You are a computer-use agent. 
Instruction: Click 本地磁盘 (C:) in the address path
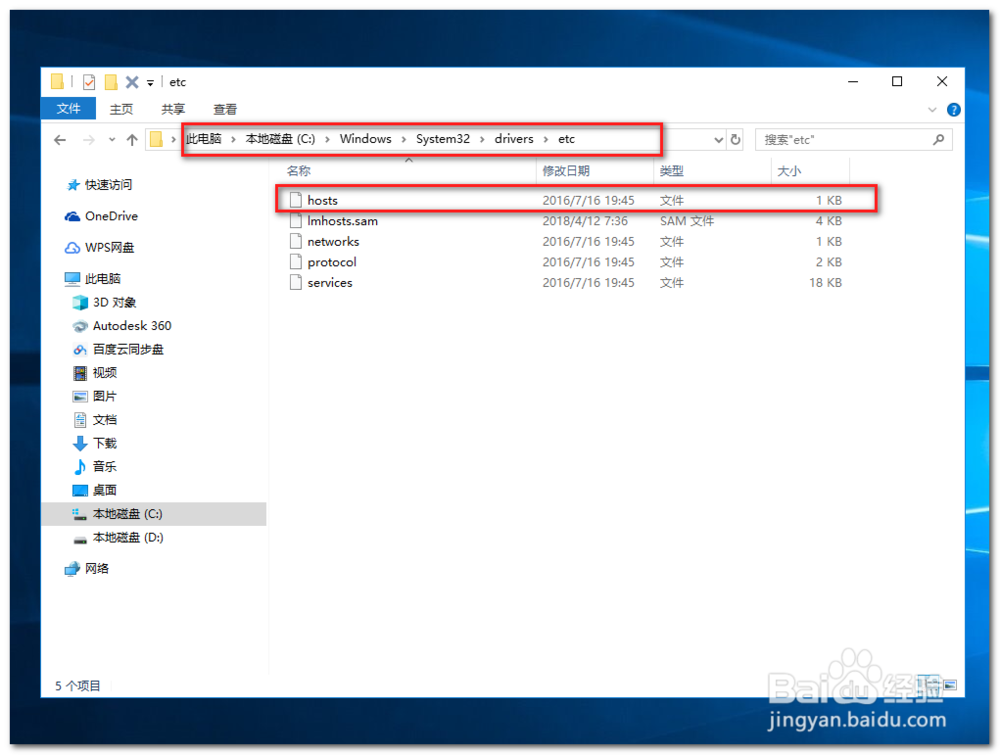point(281,139)
